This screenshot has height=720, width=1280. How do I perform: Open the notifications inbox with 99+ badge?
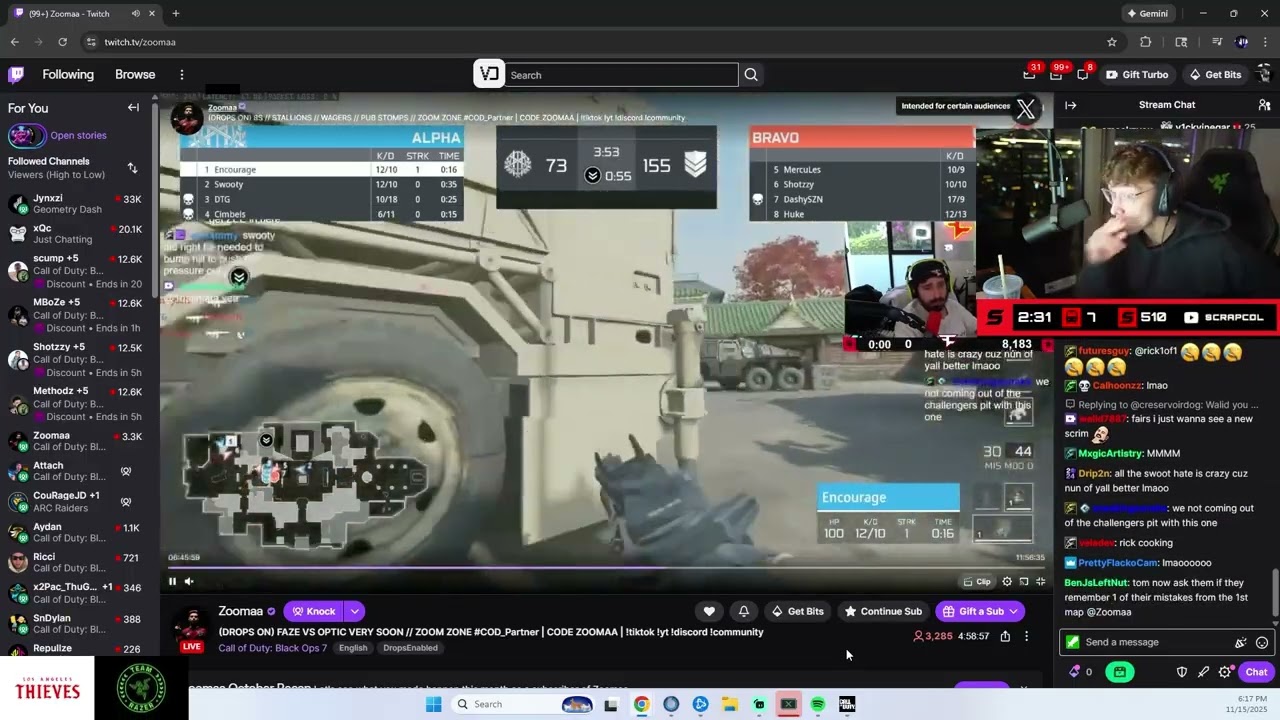pos(1056,74)
